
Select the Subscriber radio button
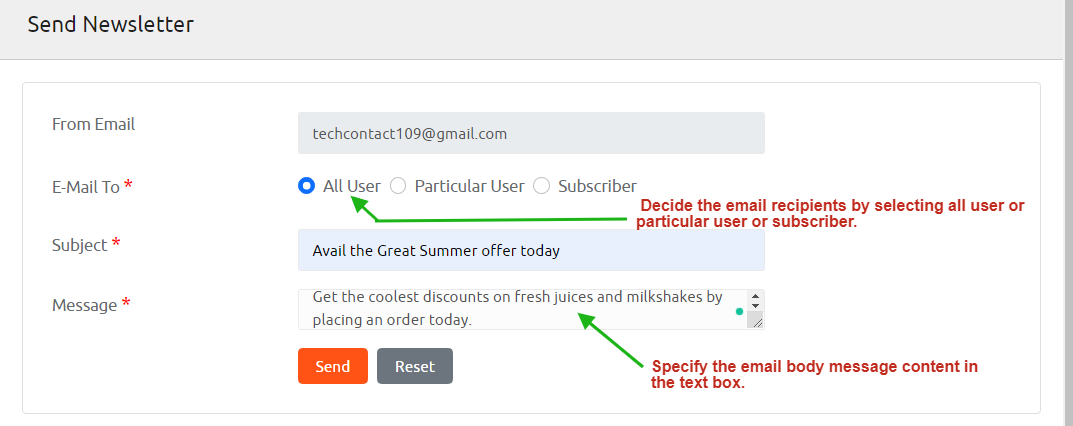(x=542, y=186)
